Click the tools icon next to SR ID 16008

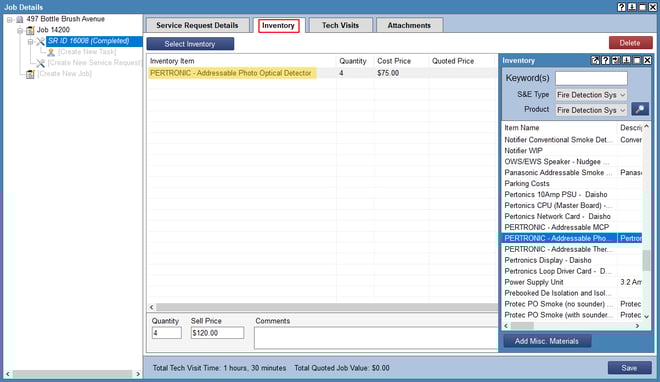point(40,41)
